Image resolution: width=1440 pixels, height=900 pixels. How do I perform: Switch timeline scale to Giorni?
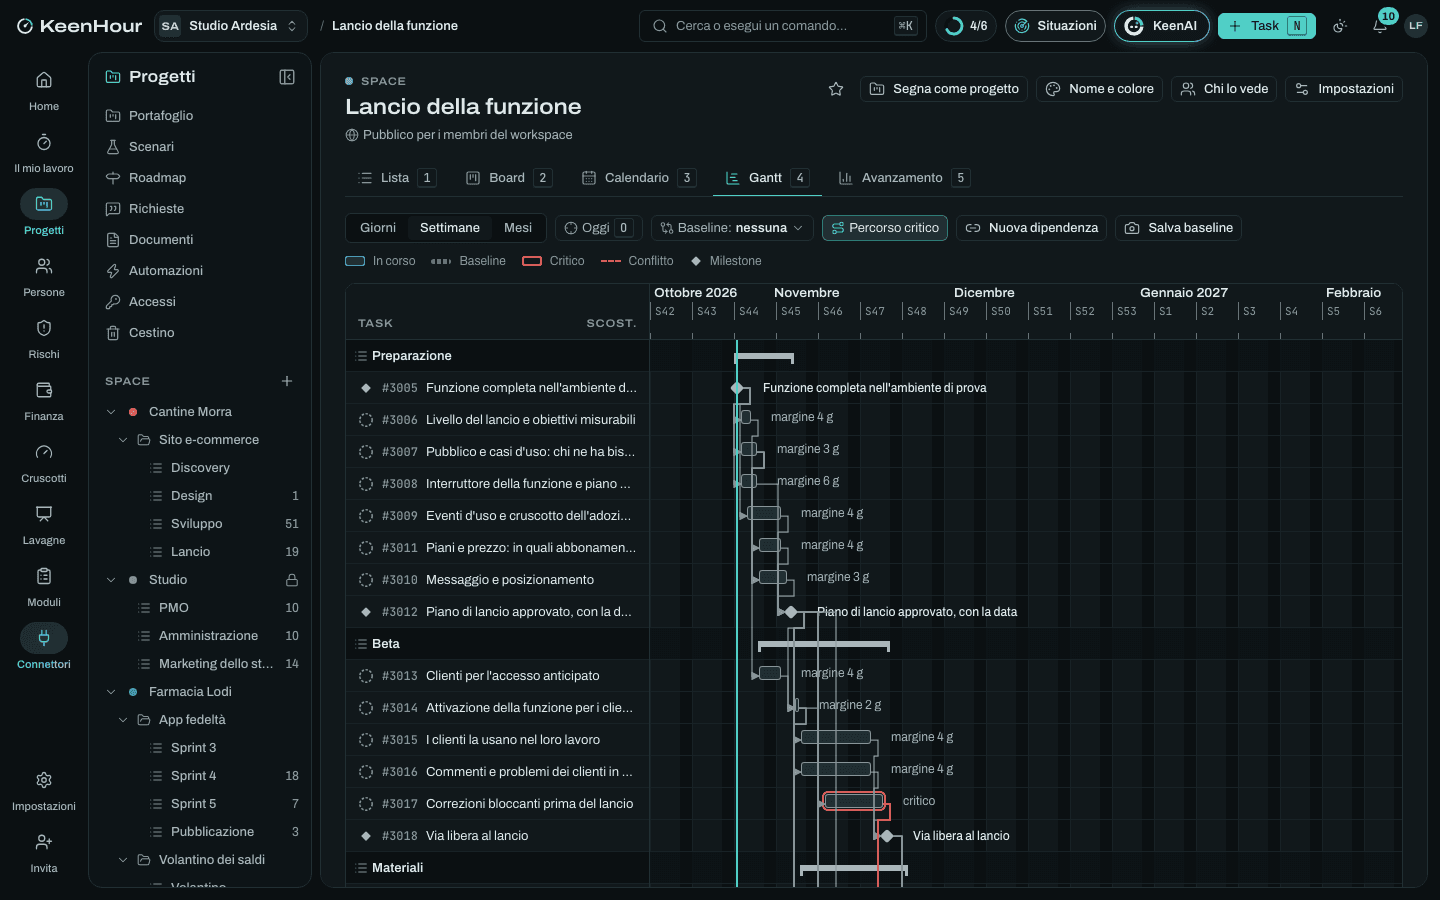tap(378, 228)
